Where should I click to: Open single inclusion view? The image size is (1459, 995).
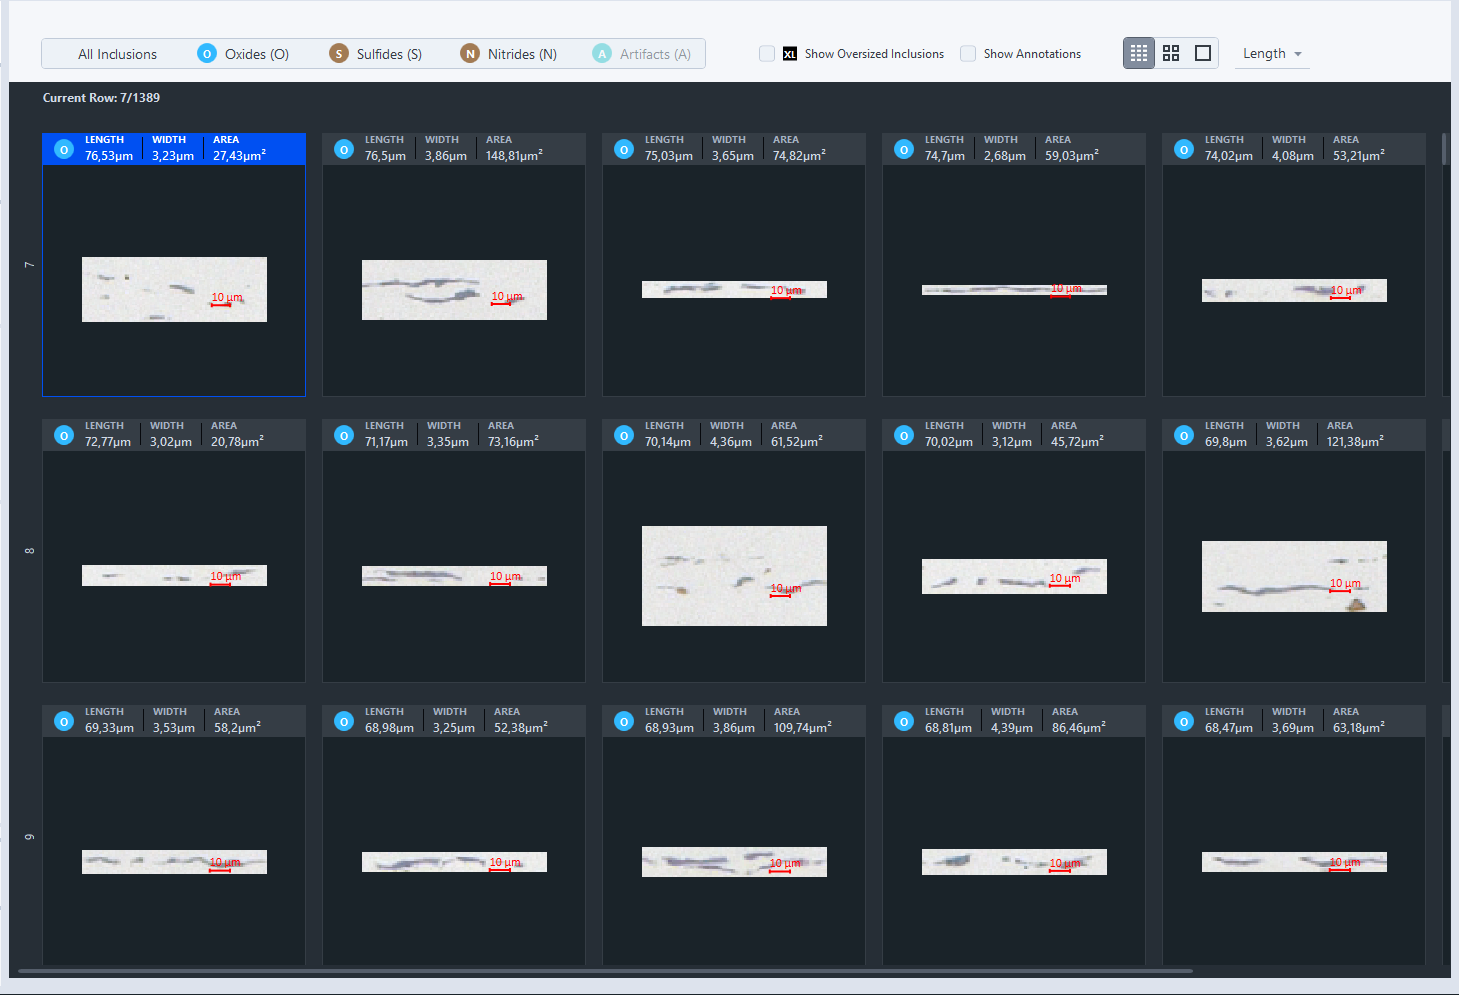[x=1202, y=53]
